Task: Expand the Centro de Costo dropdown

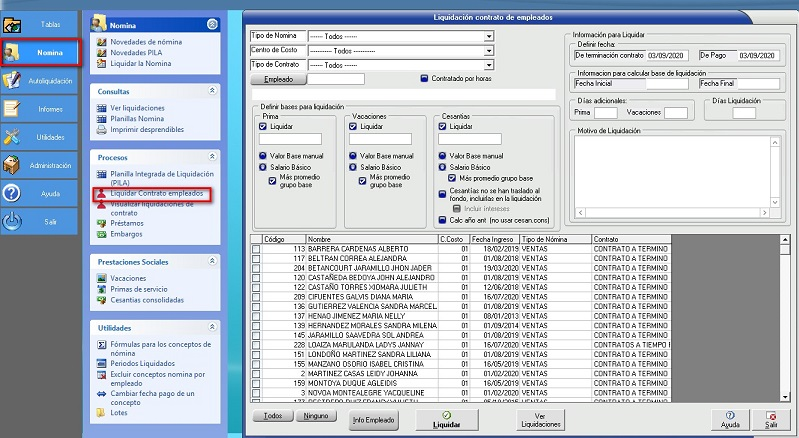Action: click(489, 50)
